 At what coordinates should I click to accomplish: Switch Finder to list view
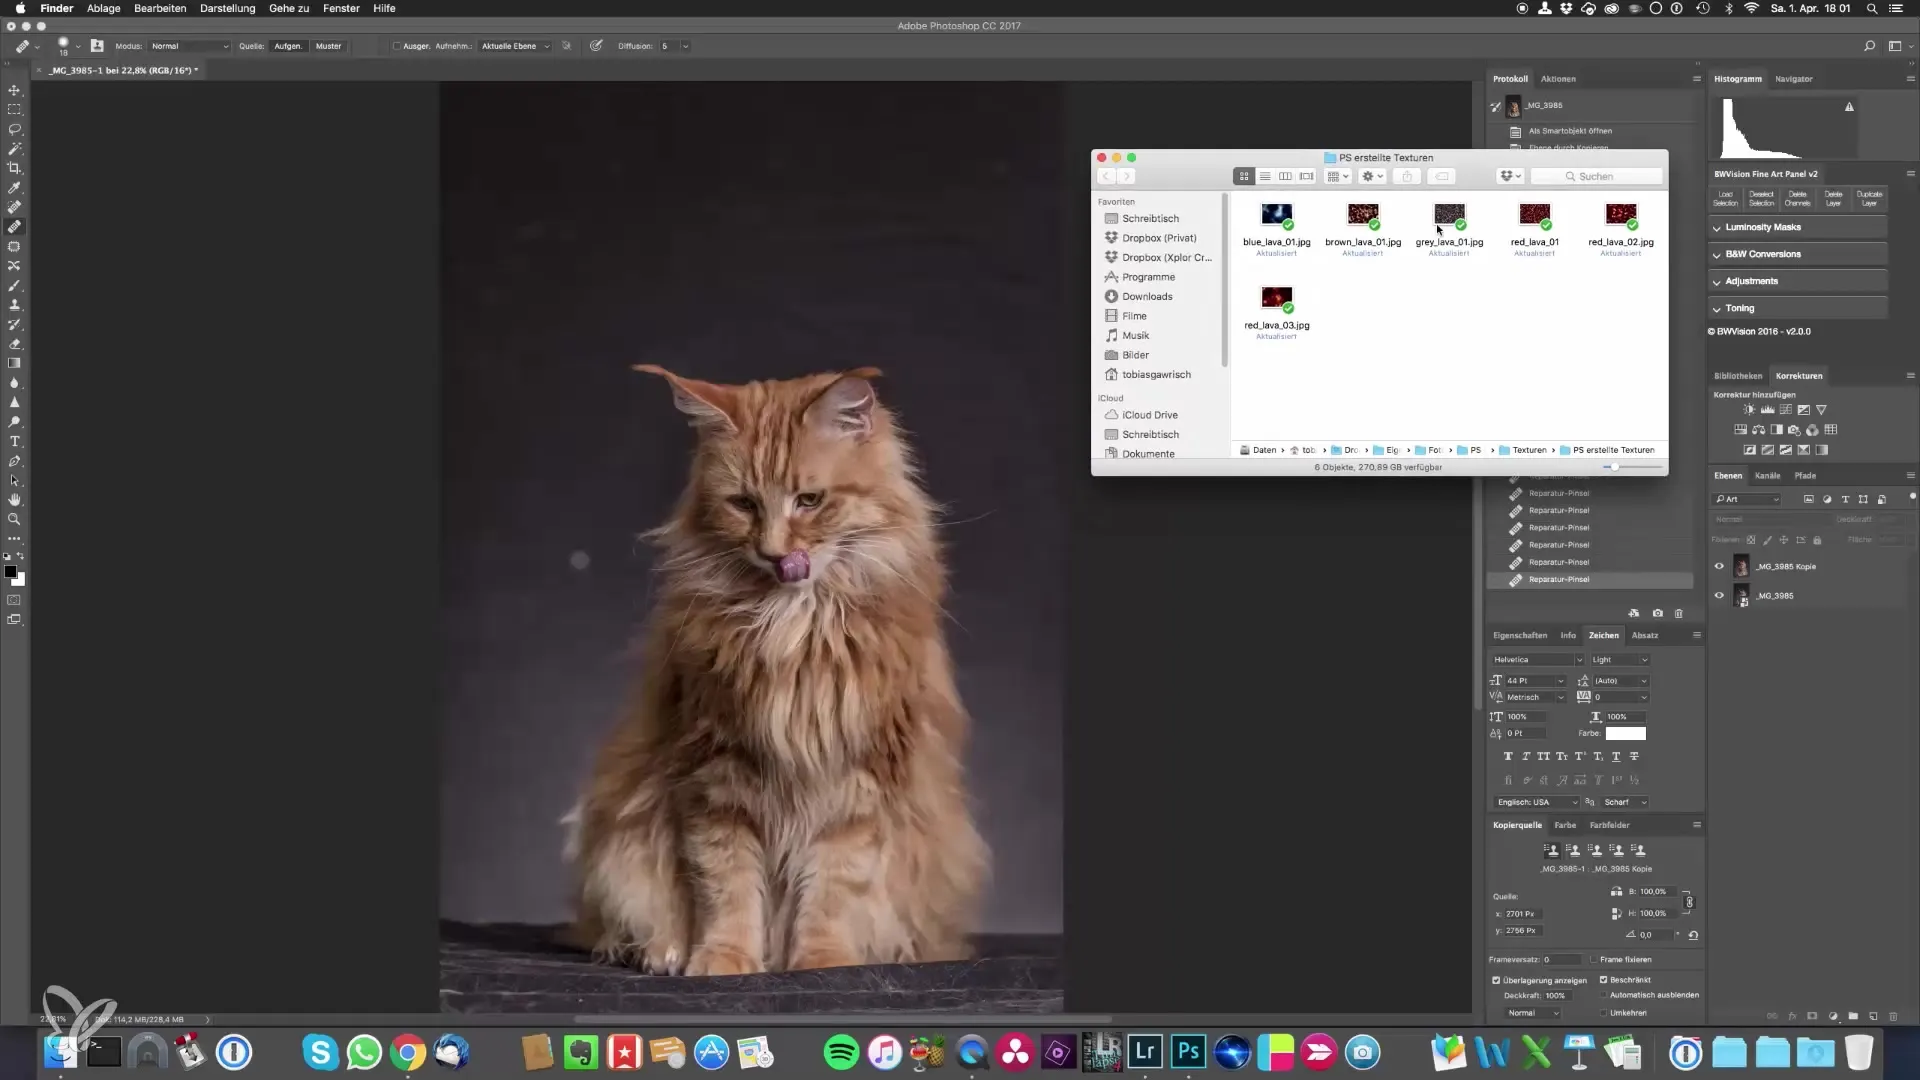coord(1265,176)
